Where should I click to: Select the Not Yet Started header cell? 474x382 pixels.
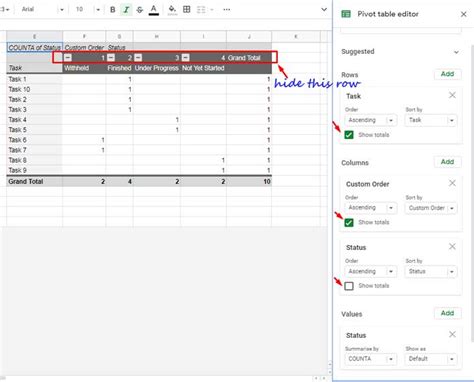(x=203, y=68)
